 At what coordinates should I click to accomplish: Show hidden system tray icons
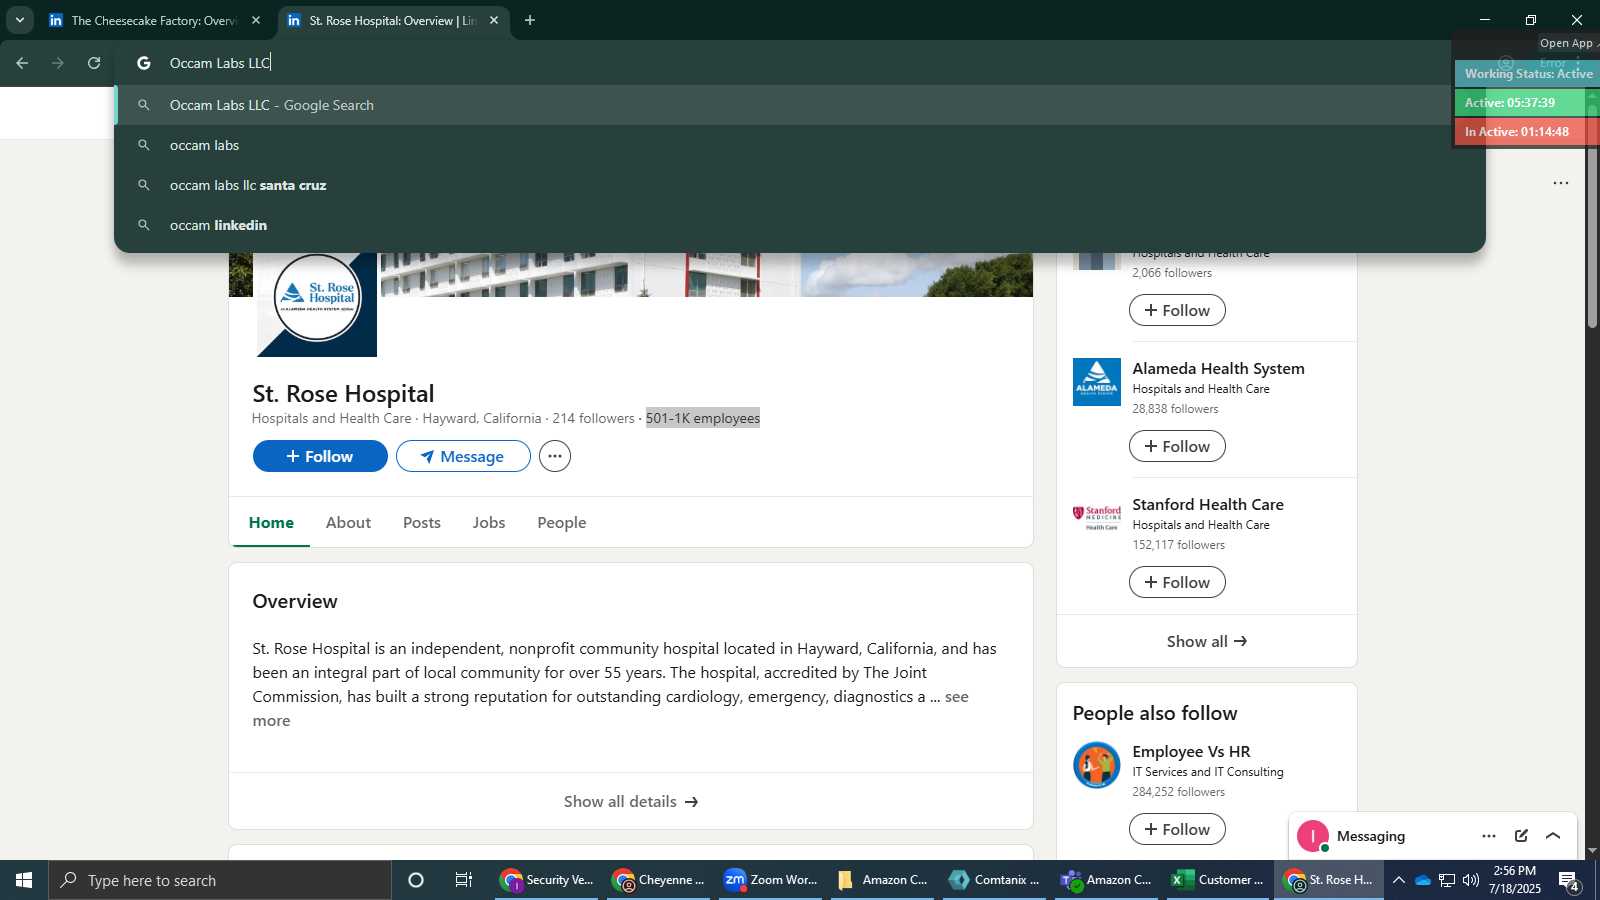(x=1399, y=880)
